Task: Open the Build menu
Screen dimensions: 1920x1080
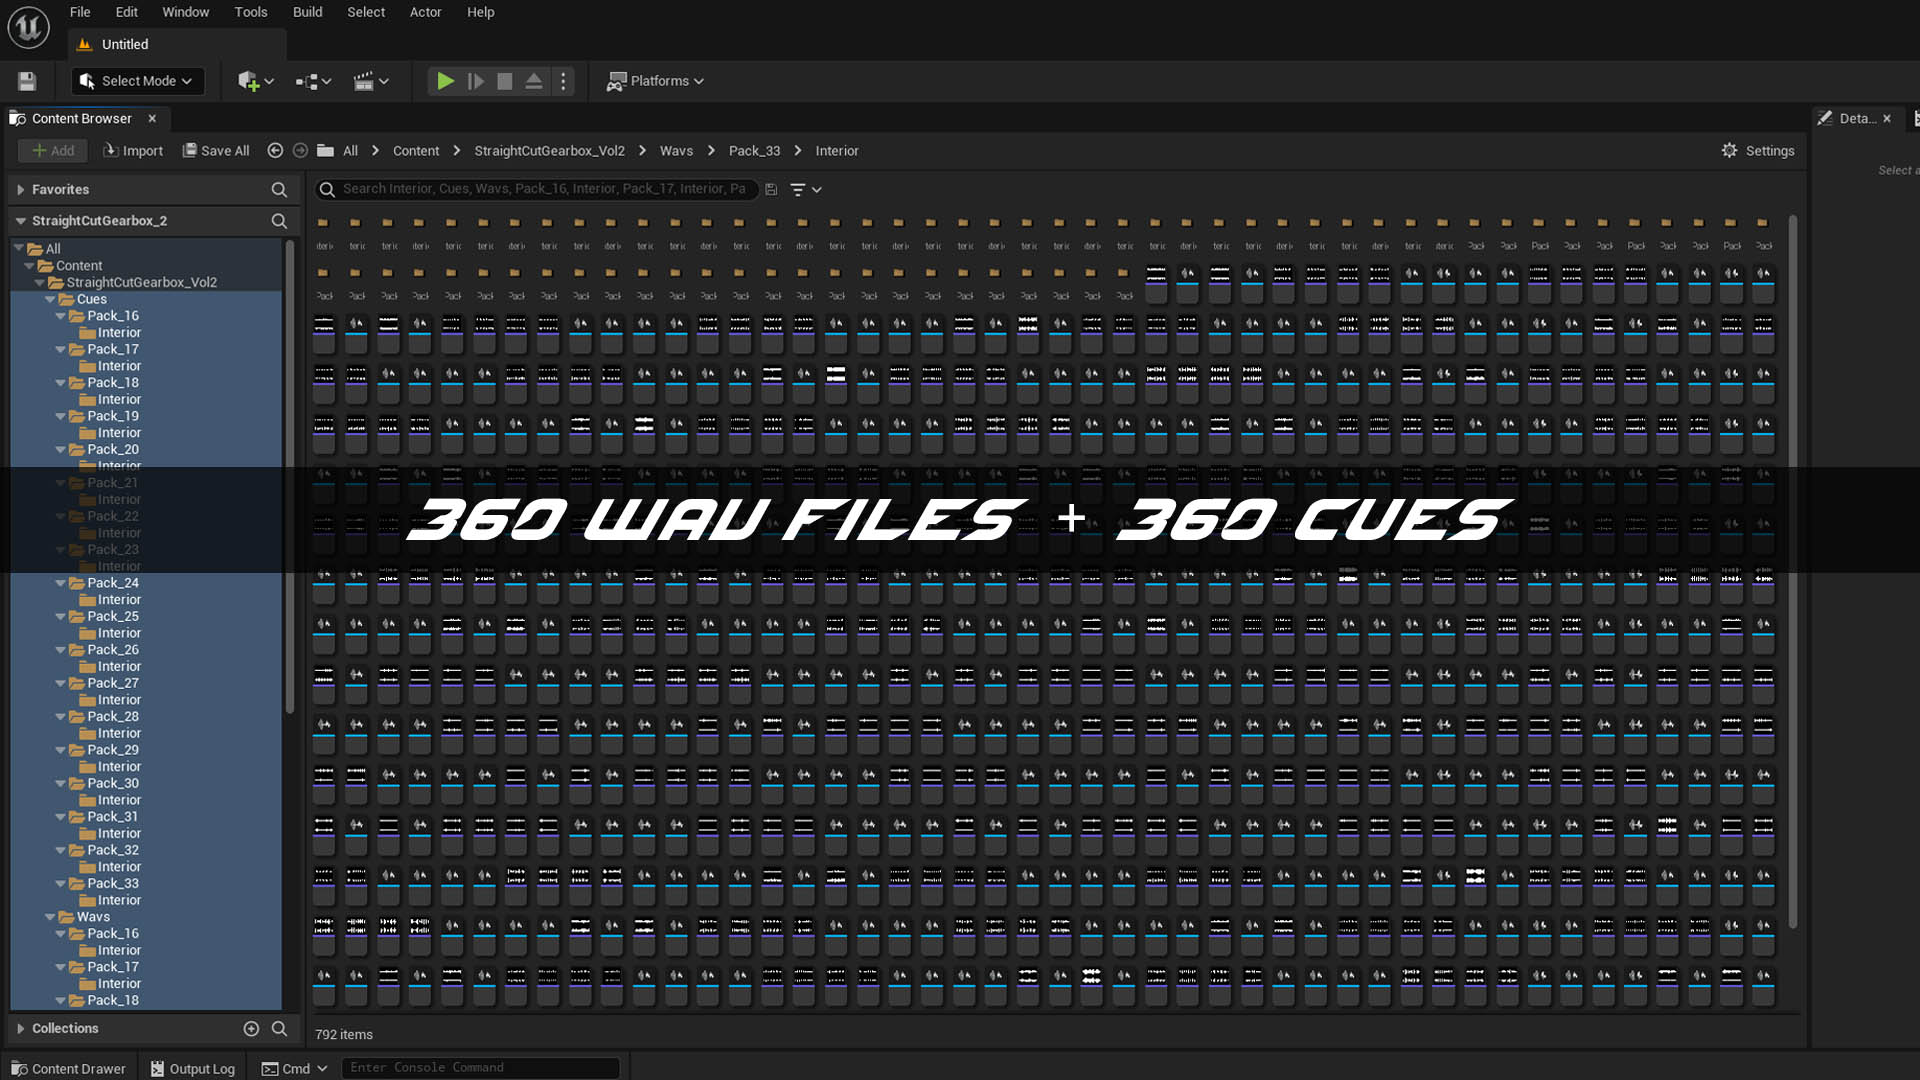Action: tap(307, 12)
